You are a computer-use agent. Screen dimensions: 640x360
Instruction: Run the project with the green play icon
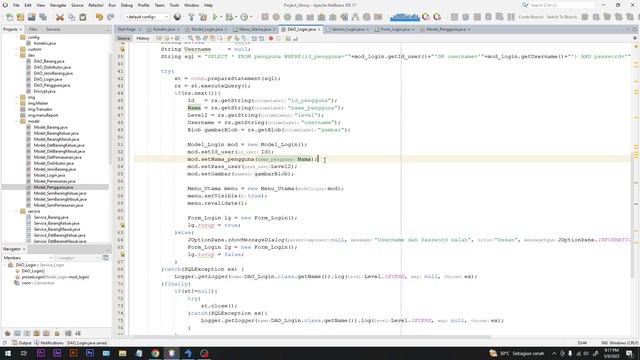[215, 17]
